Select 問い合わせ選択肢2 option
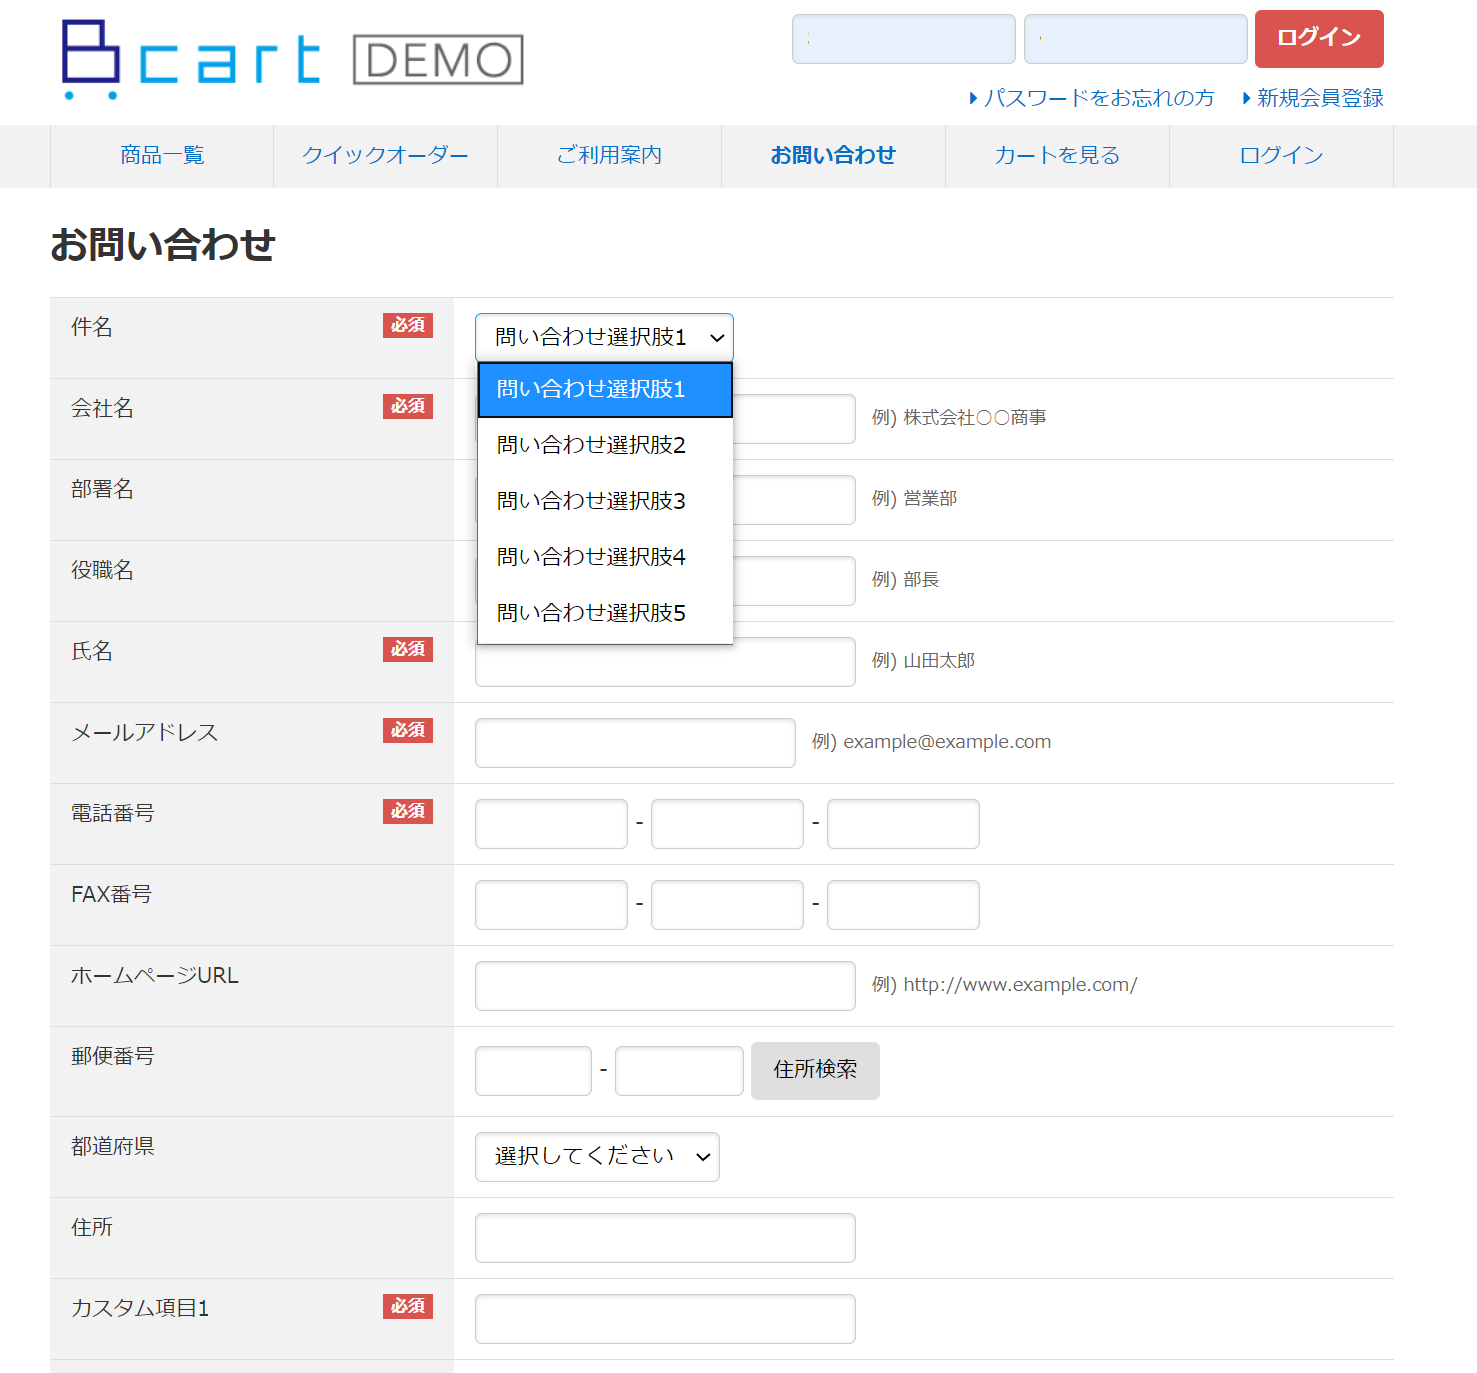Image resolution: width=1477 pixels, height=1373 pixels. click(605, 445)
